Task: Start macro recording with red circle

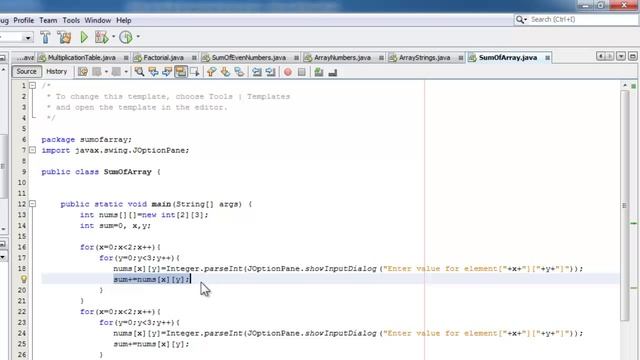Action: [x=288, y=72]
